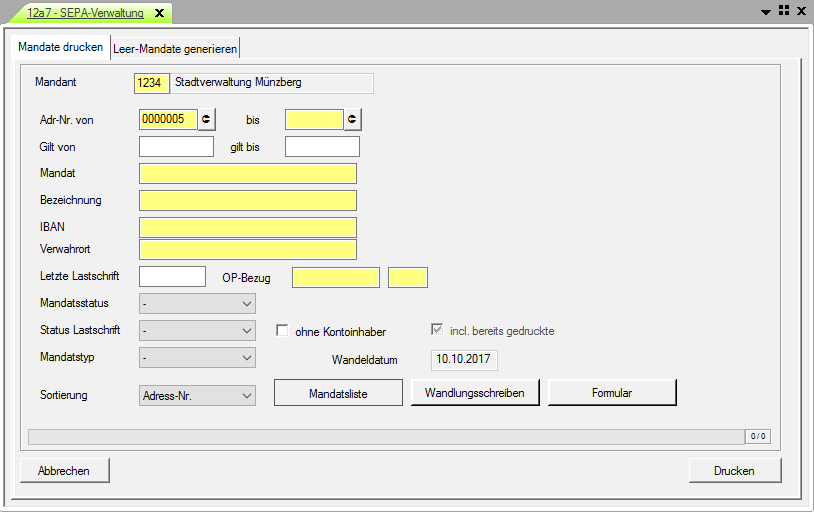Click the Mandatsliste button

coord(338,393)
